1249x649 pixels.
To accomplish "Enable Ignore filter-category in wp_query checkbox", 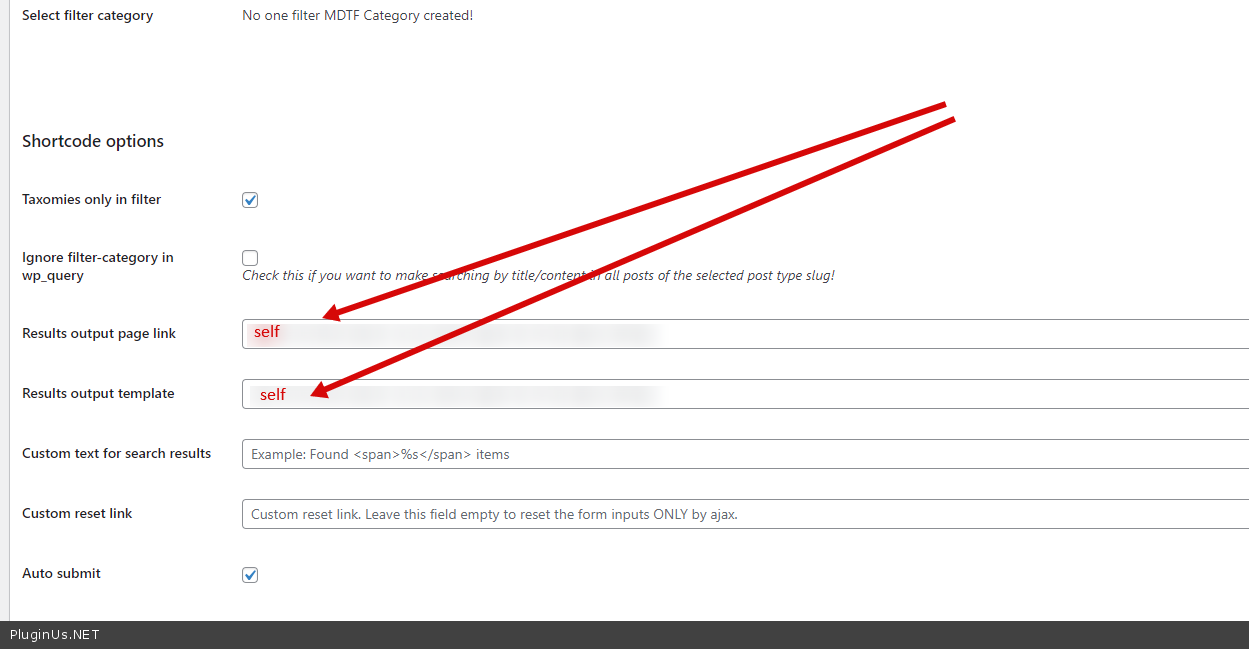I will coord(250,258).
